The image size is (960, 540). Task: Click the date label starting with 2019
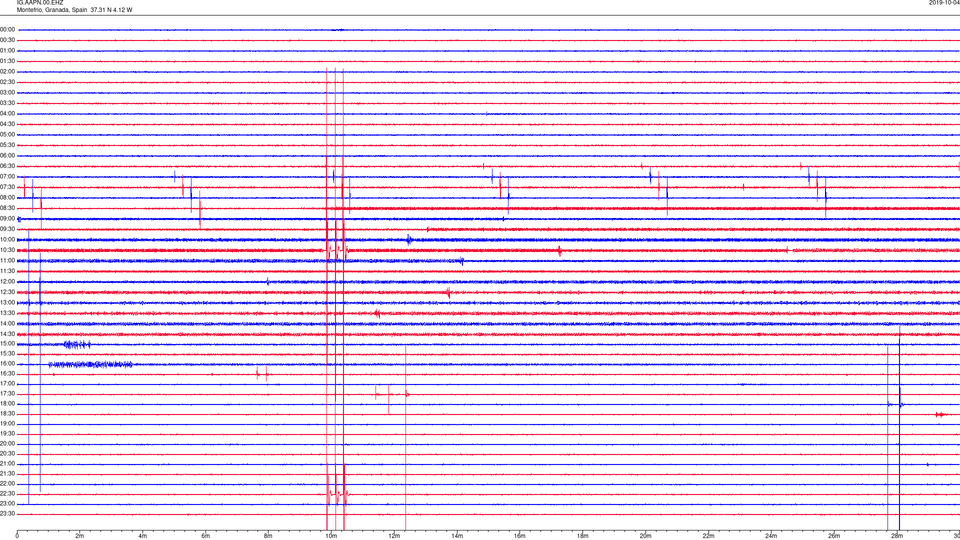point(944,3)
